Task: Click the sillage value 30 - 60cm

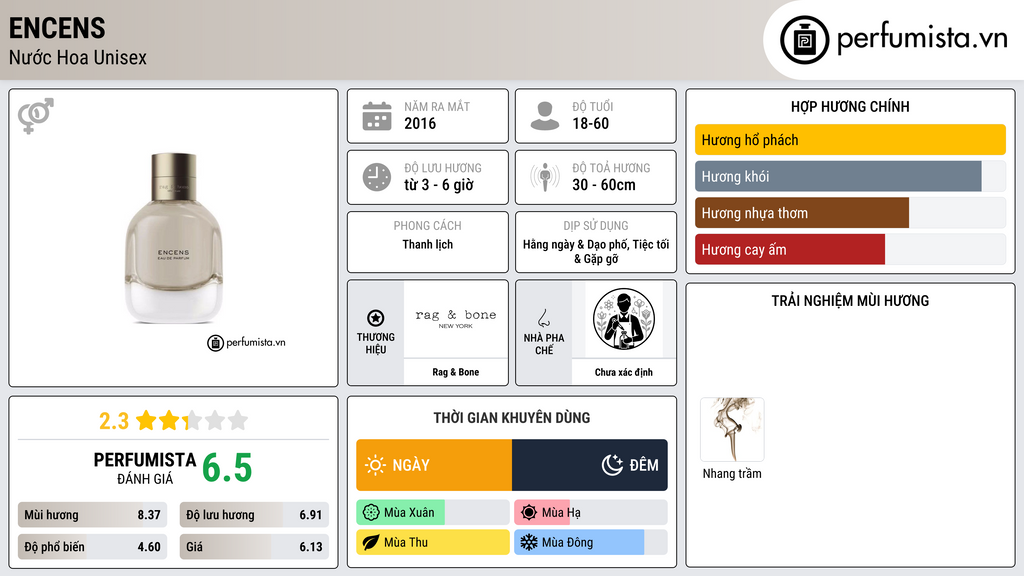Action: pos(603,185)
